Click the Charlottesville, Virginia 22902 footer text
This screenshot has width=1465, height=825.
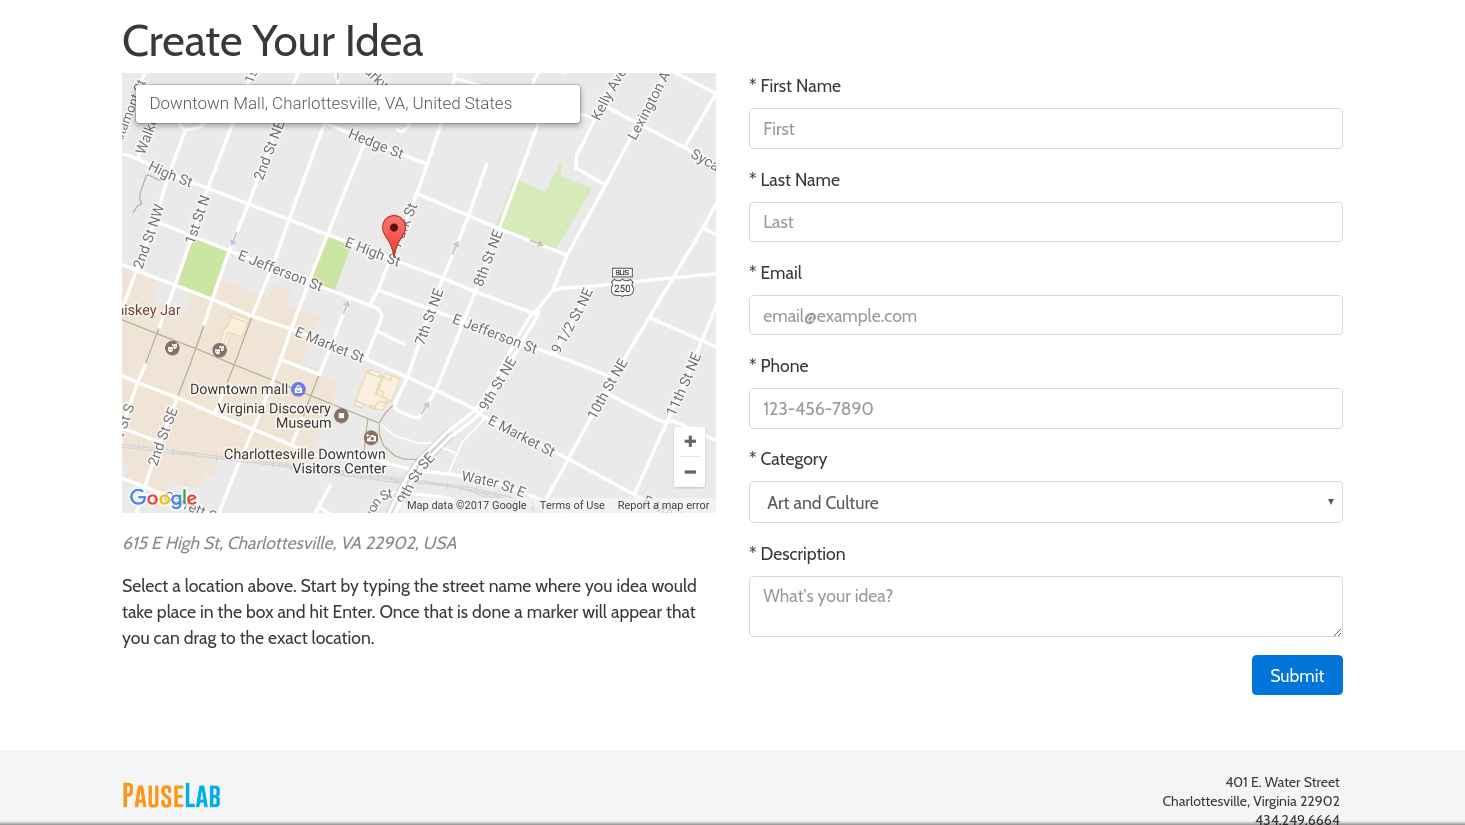pyautogui.click(x=1251, y=801)
